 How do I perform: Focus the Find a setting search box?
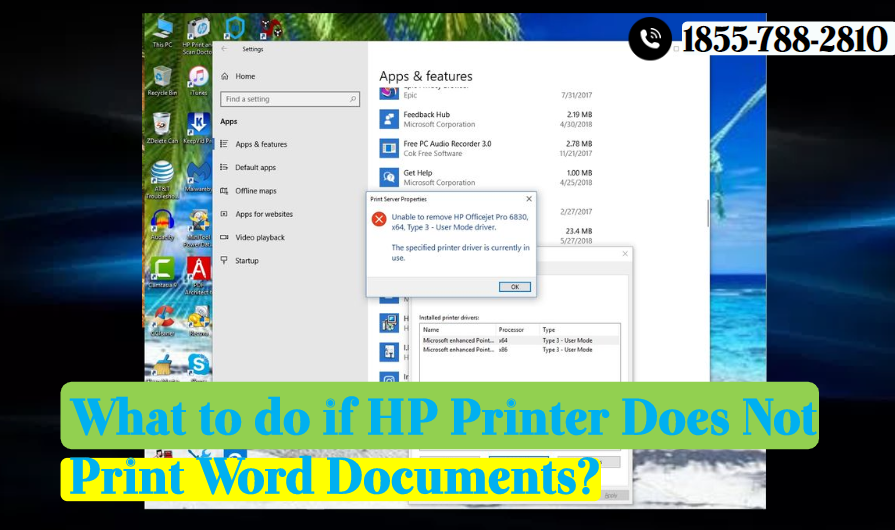coord(290,99)
